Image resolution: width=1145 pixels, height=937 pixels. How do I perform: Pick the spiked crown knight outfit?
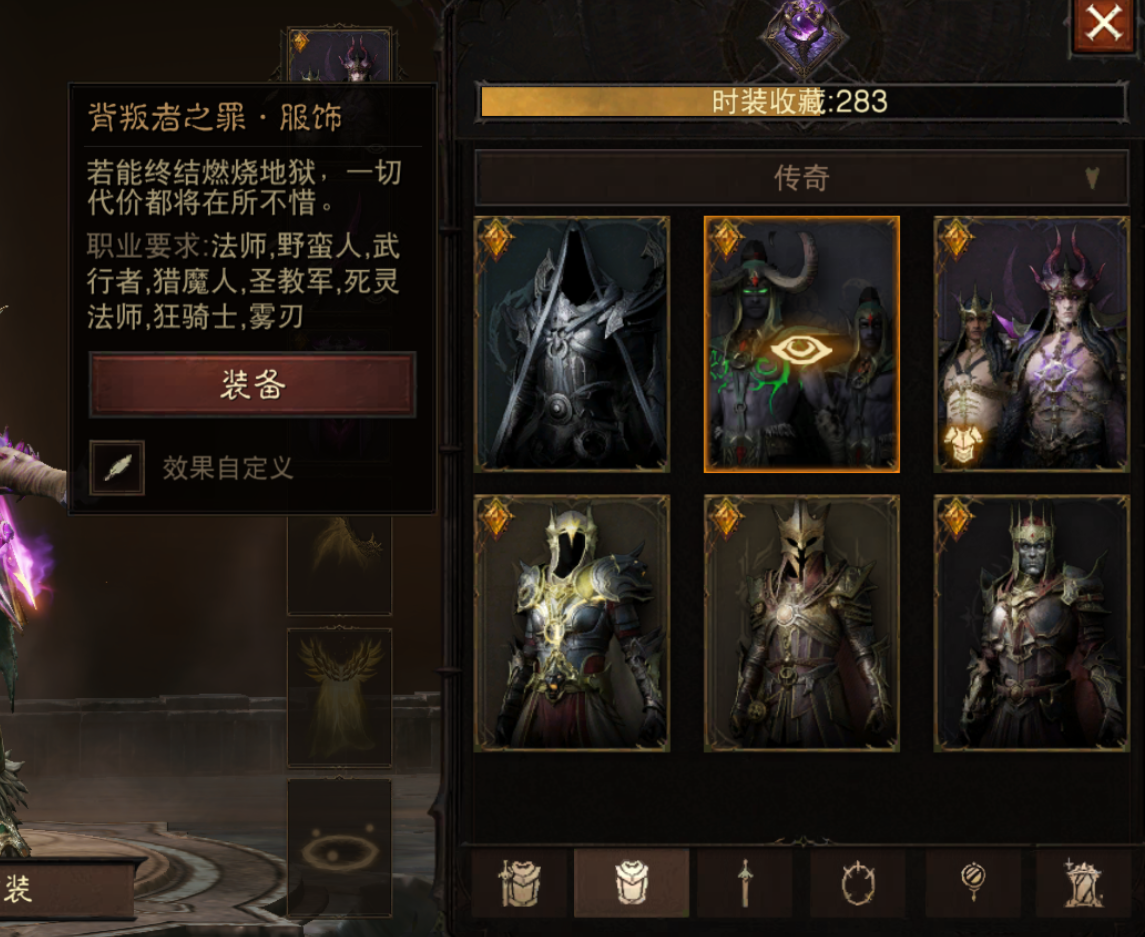(802, 623)
